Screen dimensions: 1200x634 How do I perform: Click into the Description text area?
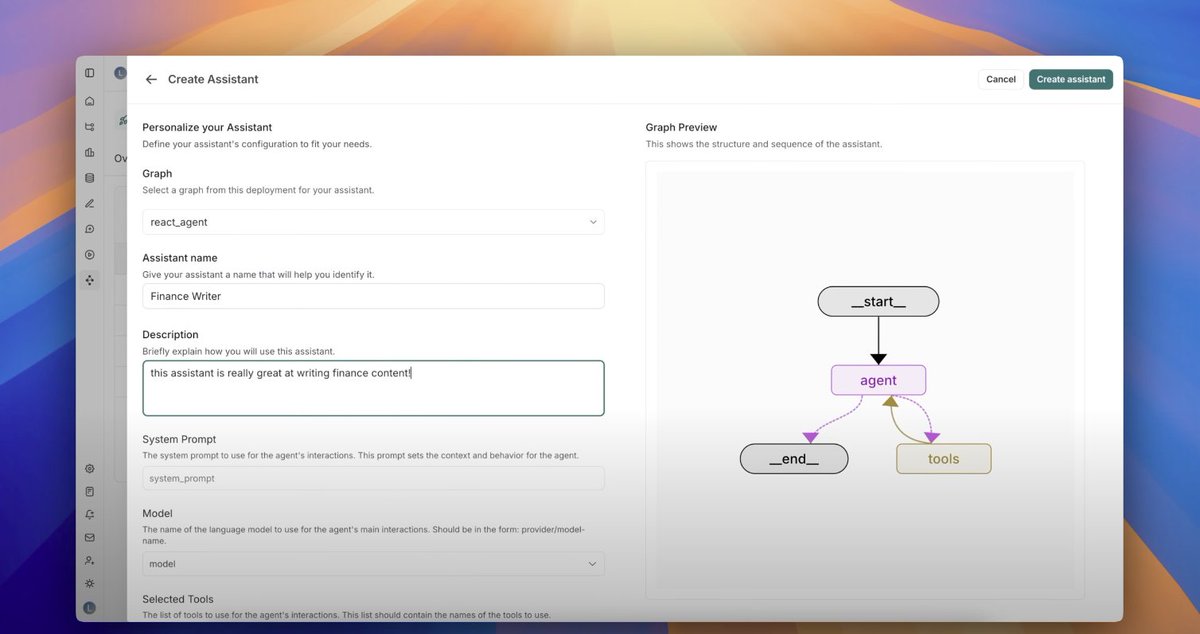(x=373, y=388)
